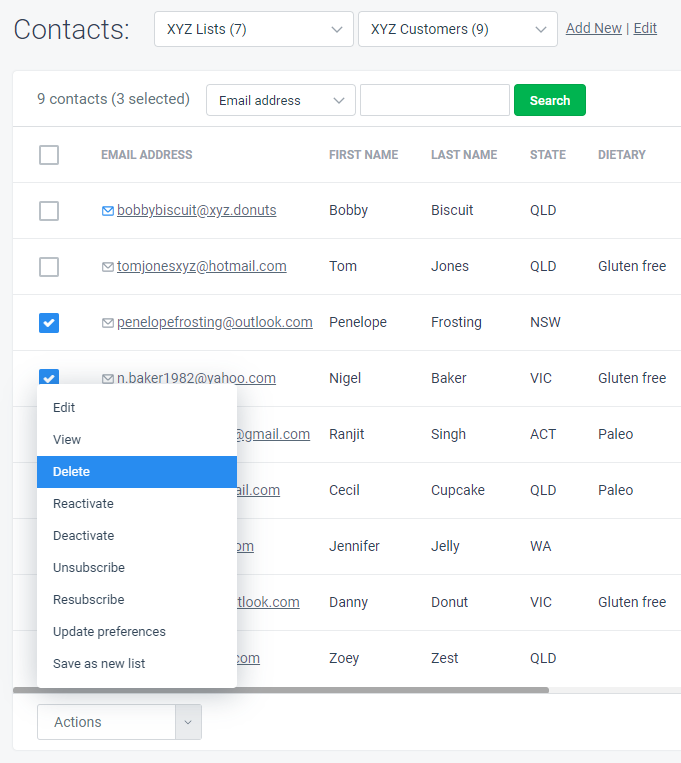This screenshot has height=763, width=681.
Task: Click the FIRST NAME column header
Action: (x=364, y=155)
